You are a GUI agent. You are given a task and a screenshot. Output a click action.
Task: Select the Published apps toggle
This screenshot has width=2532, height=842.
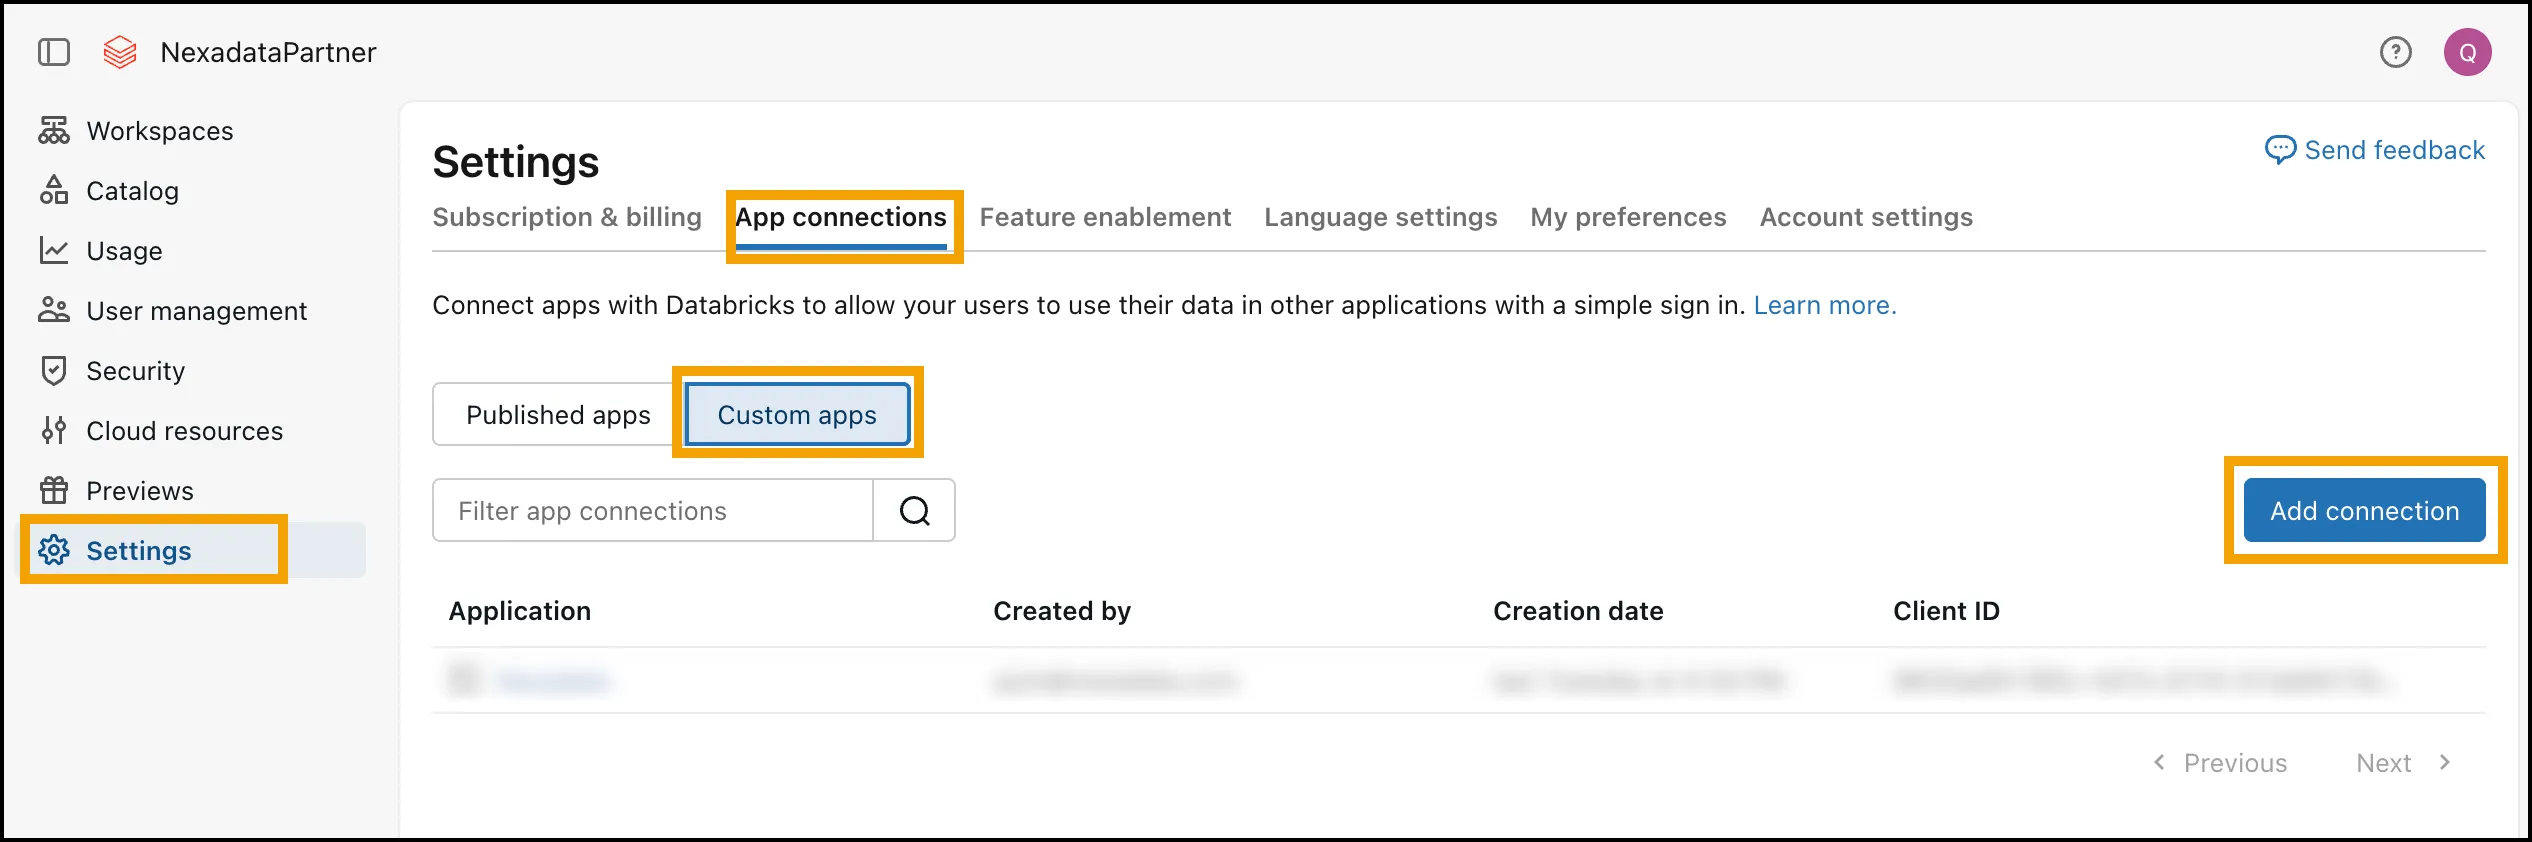click(558, 414)
